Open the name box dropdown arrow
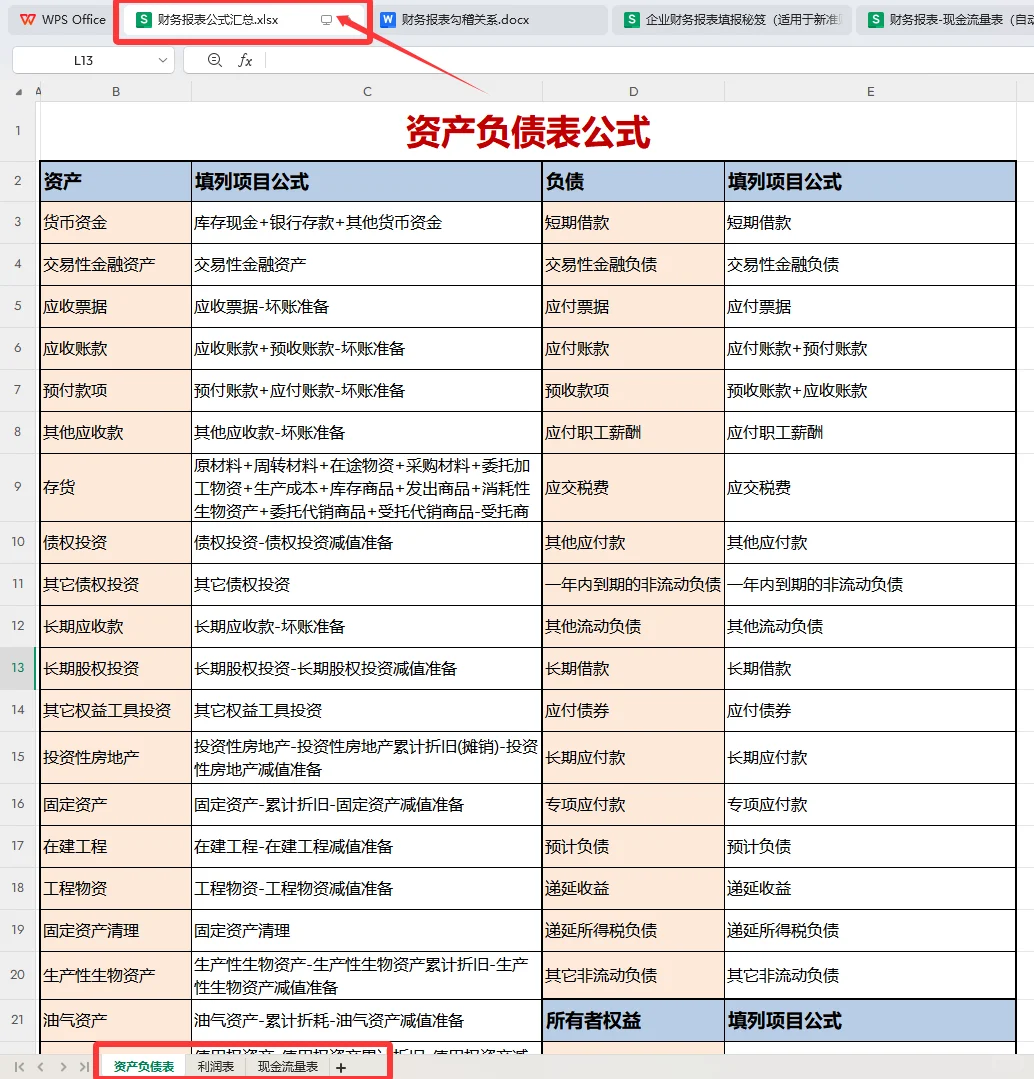This screenshot has height=1079, width=1034. 163,61
